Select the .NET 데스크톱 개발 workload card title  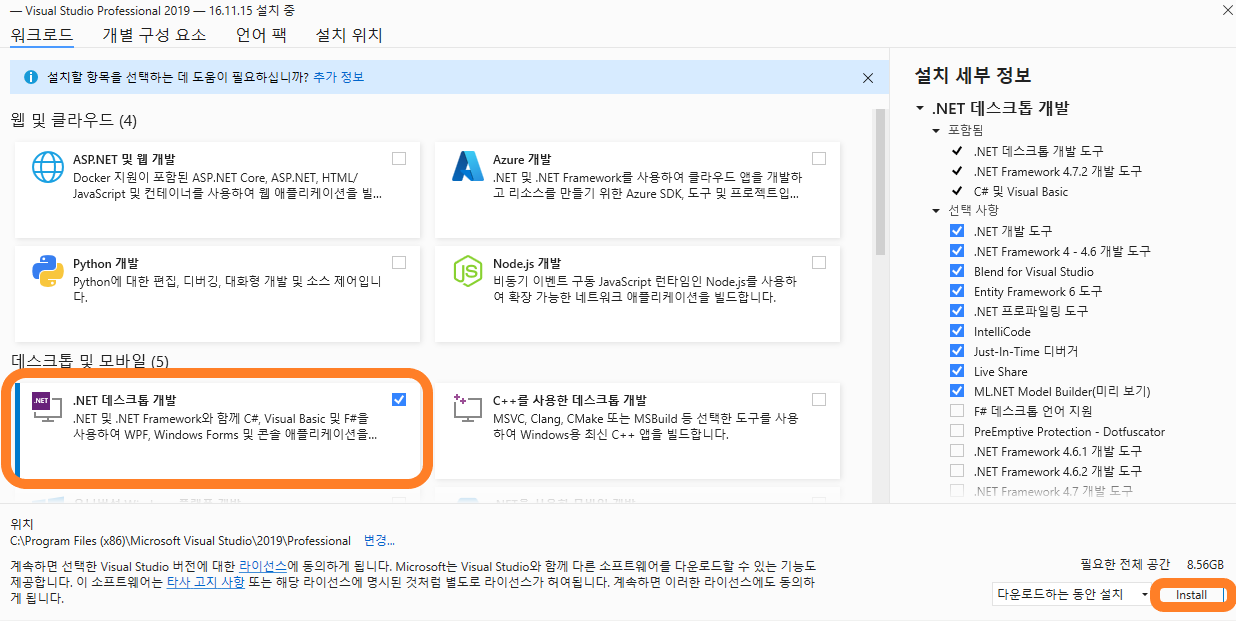pyautogui.click(x=125, y=400)
